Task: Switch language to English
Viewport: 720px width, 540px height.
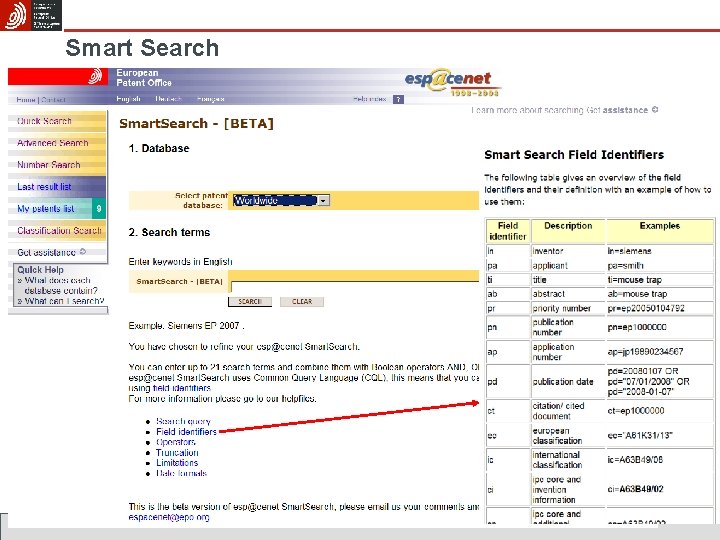Action: point(128,99)
